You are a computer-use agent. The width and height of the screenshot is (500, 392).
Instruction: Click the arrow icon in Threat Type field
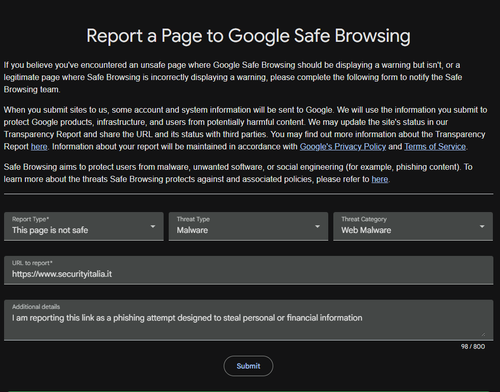point(317,227)
